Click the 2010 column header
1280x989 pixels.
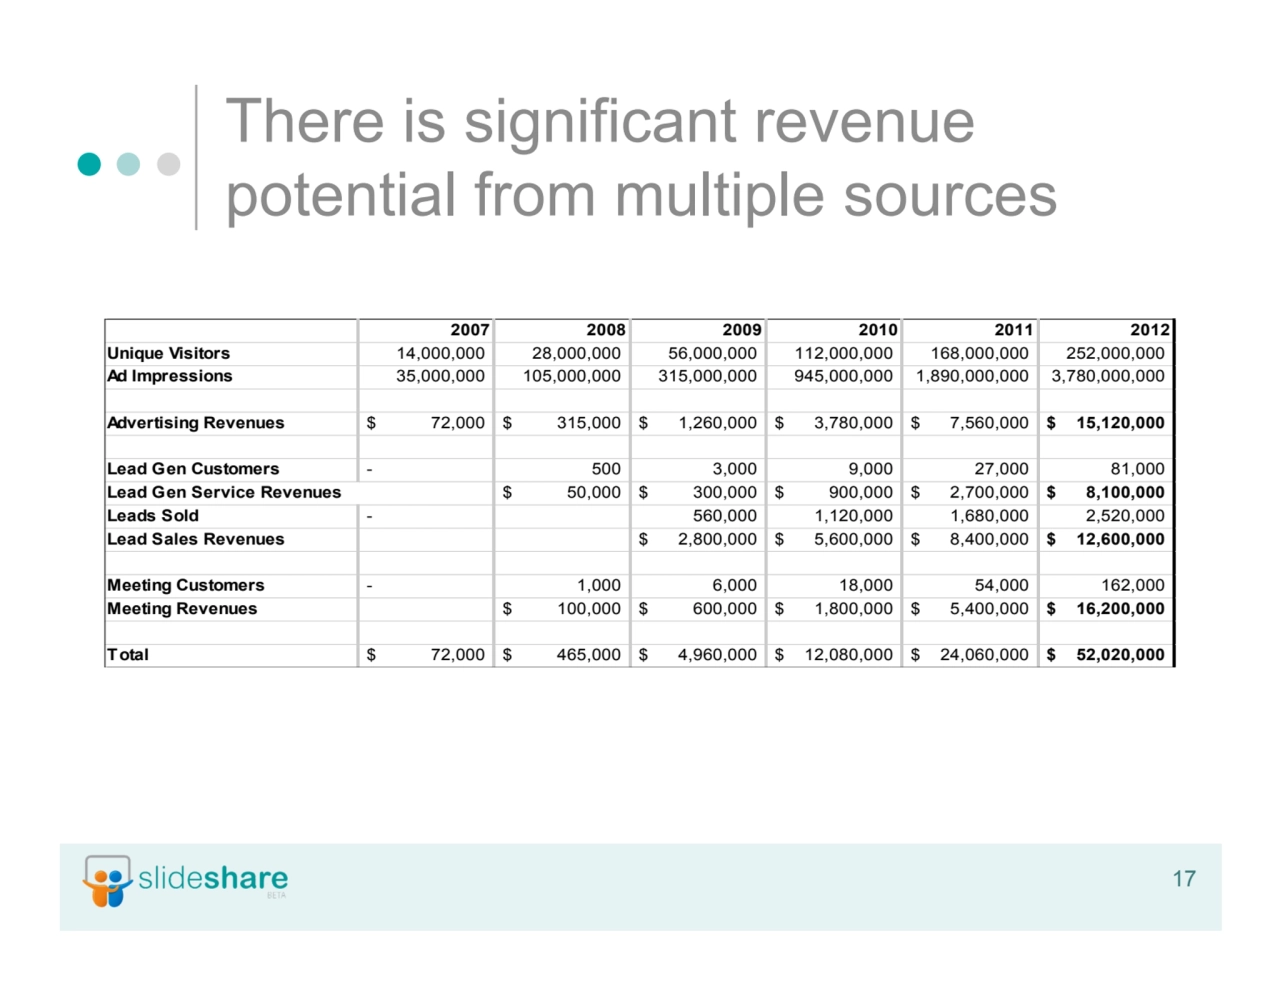(877, 330)
